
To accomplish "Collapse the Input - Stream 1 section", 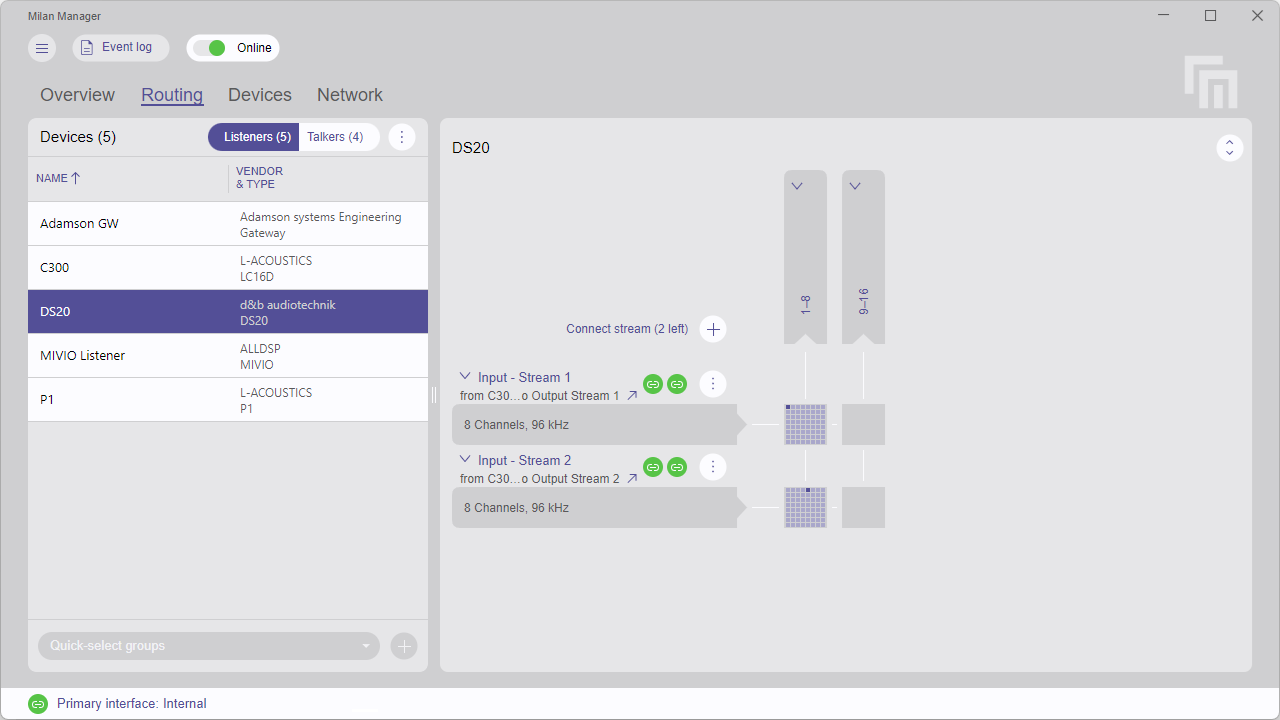I will tap(464, 376).
